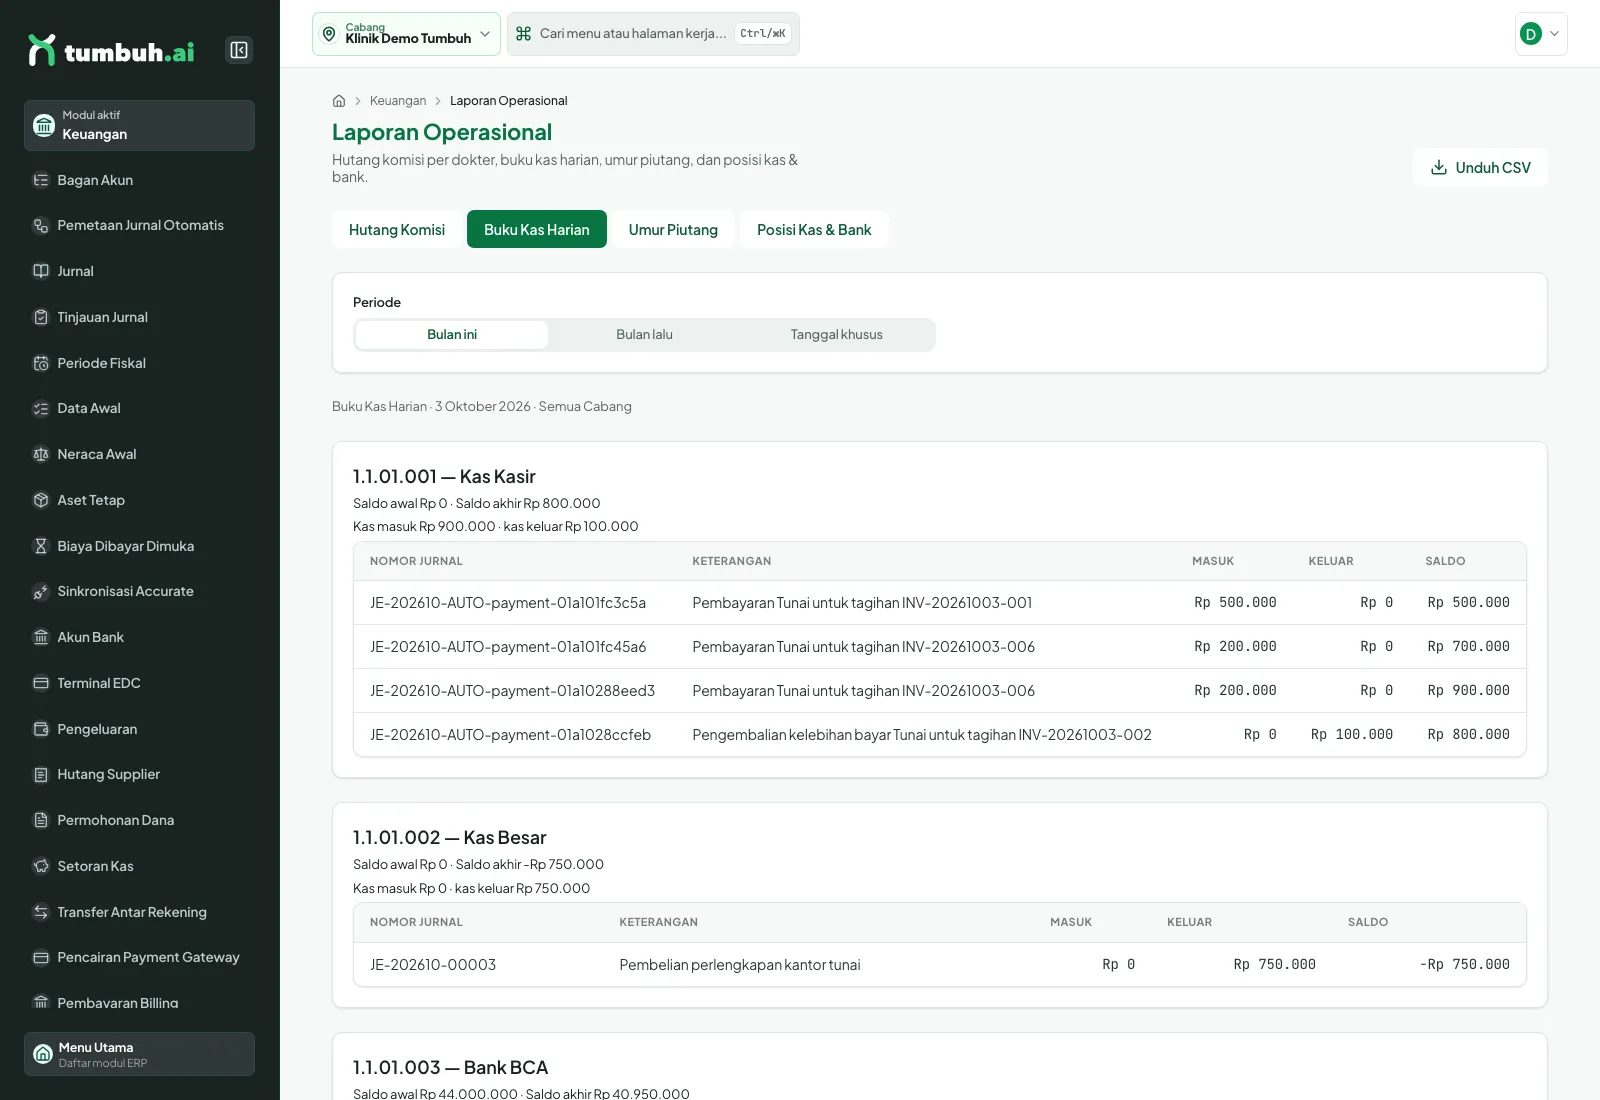Click Pembelian perlengkapan kantor tunai description
Screen dimensions: 1600x1100
point(740,965)
